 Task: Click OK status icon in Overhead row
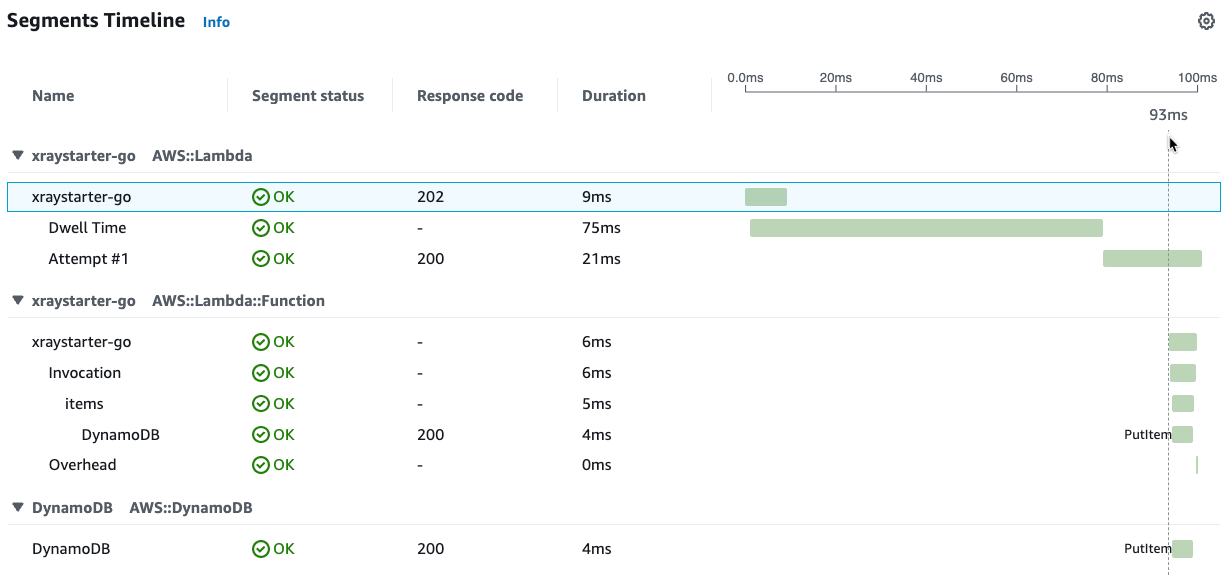pos(261,465)
